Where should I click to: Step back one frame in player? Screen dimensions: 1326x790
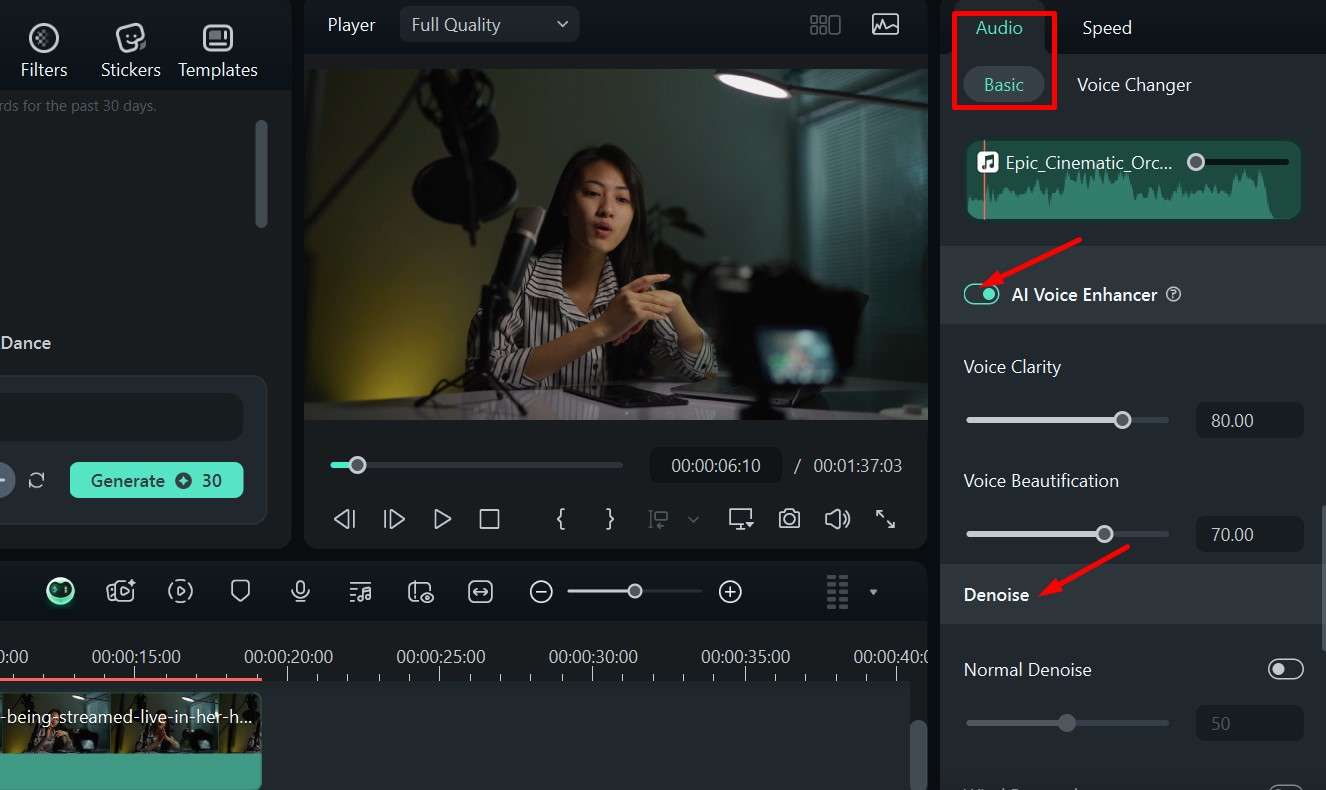point(344,519)
